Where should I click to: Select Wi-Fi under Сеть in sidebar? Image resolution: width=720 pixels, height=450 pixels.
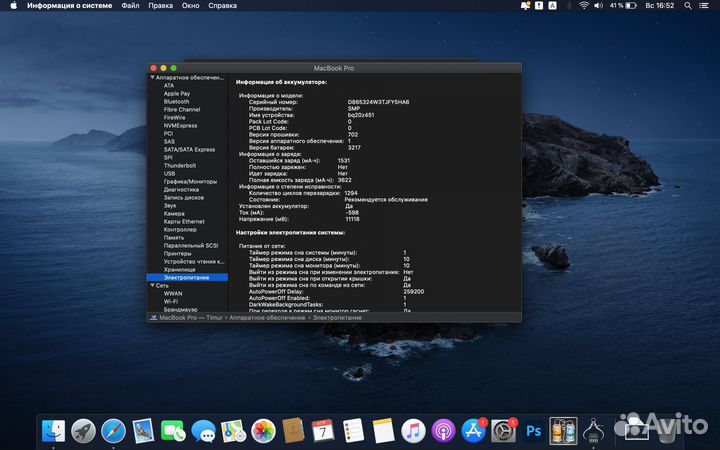click(x=171, y=302)
